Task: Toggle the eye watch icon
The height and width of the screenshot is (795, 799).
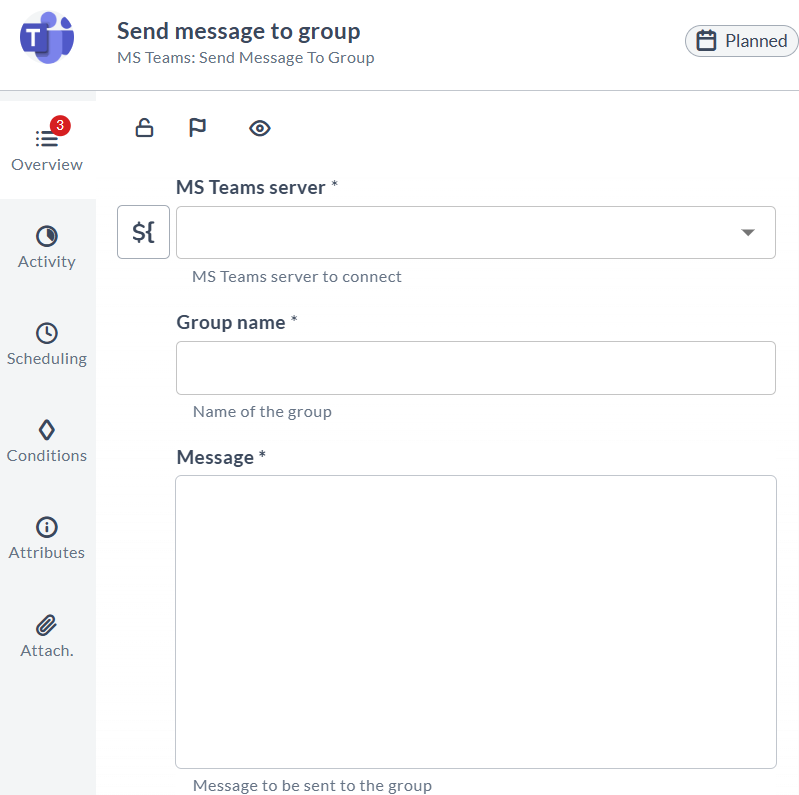Action: click(260, 128)
